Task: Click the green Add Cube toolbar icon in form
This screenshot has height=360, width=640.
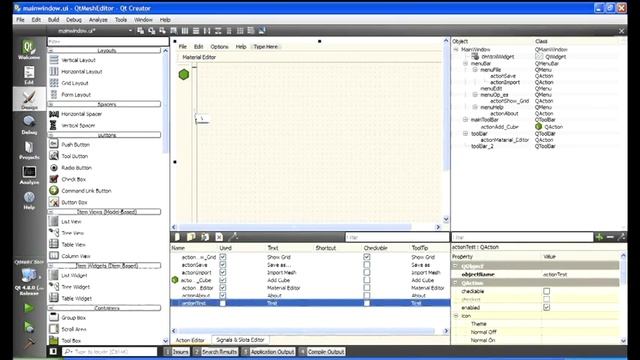Action: (x=184, y=75)
